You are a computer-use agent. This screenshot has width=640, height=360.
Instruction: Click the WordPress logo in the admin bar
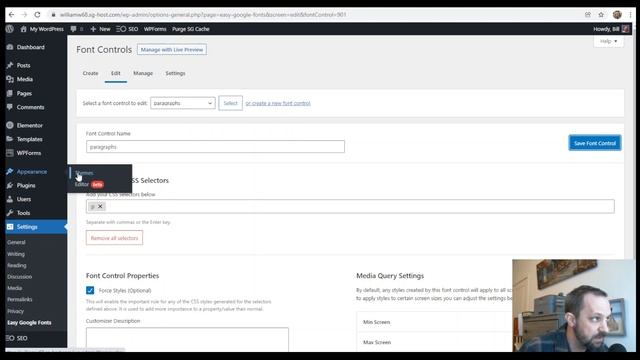tap(10, 29)
